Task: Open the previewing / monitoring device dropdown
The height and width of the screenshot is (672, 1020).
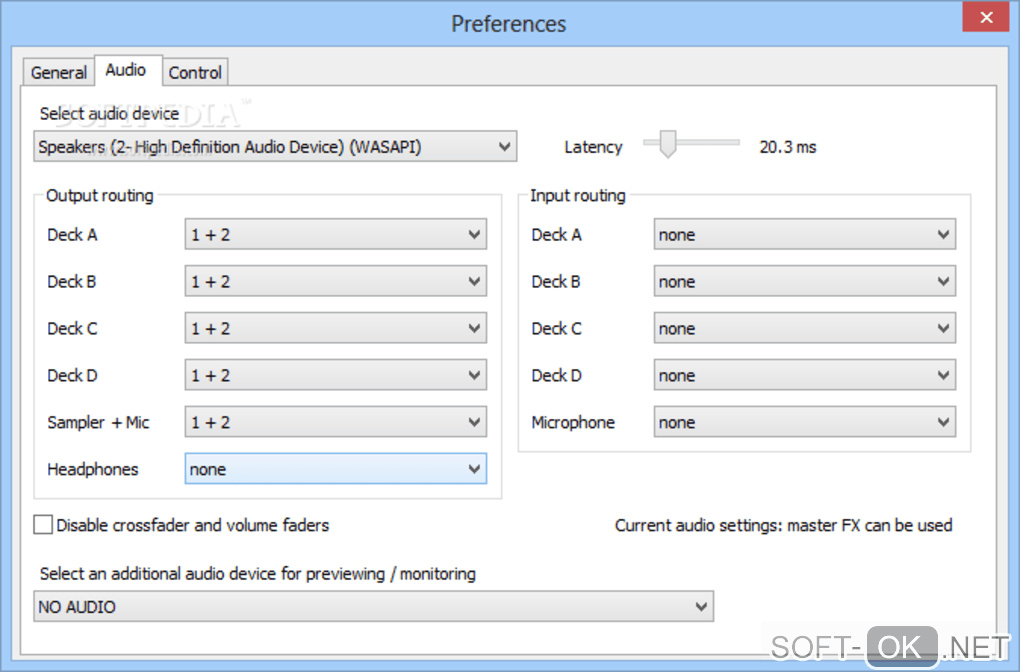Action: 373,606
